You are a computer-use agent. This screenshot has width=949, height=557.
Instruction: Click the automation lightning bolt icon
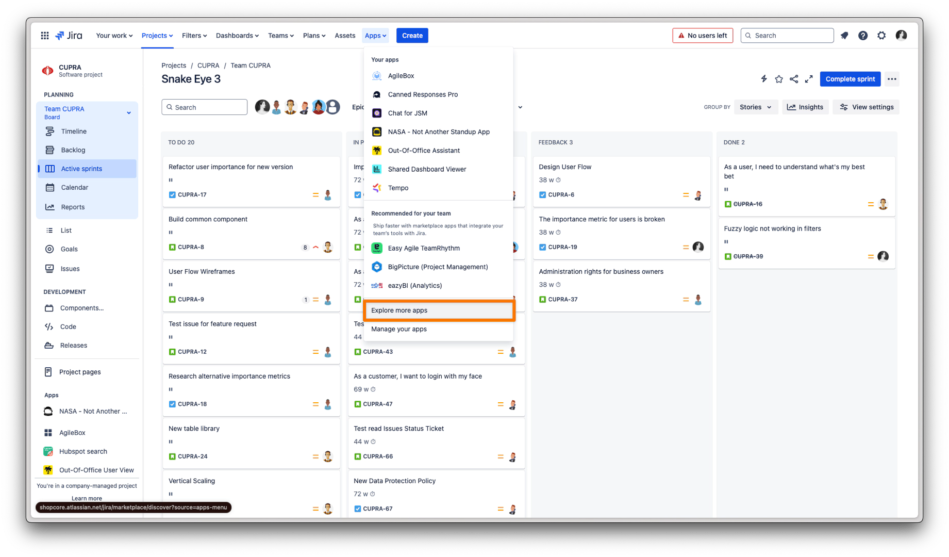764,79
